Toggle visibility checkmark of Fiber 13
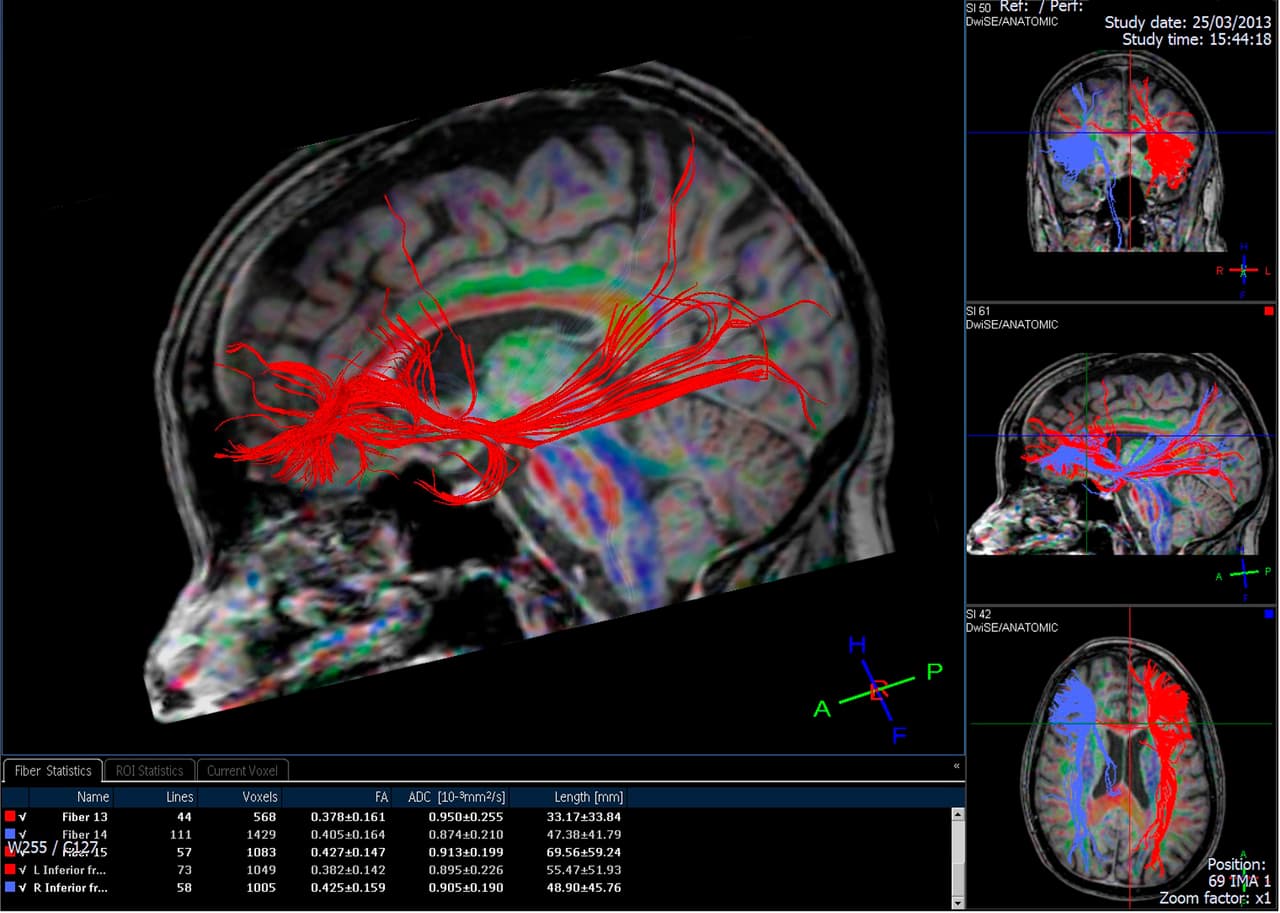The height and width of the screenshot is (913, 1280). tap(22, 817)
